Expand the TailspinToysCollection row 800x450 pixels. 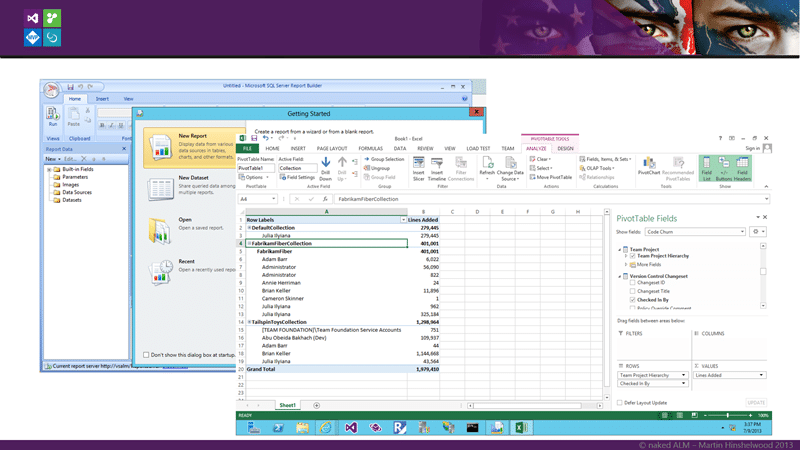click(x=249, y=322)
